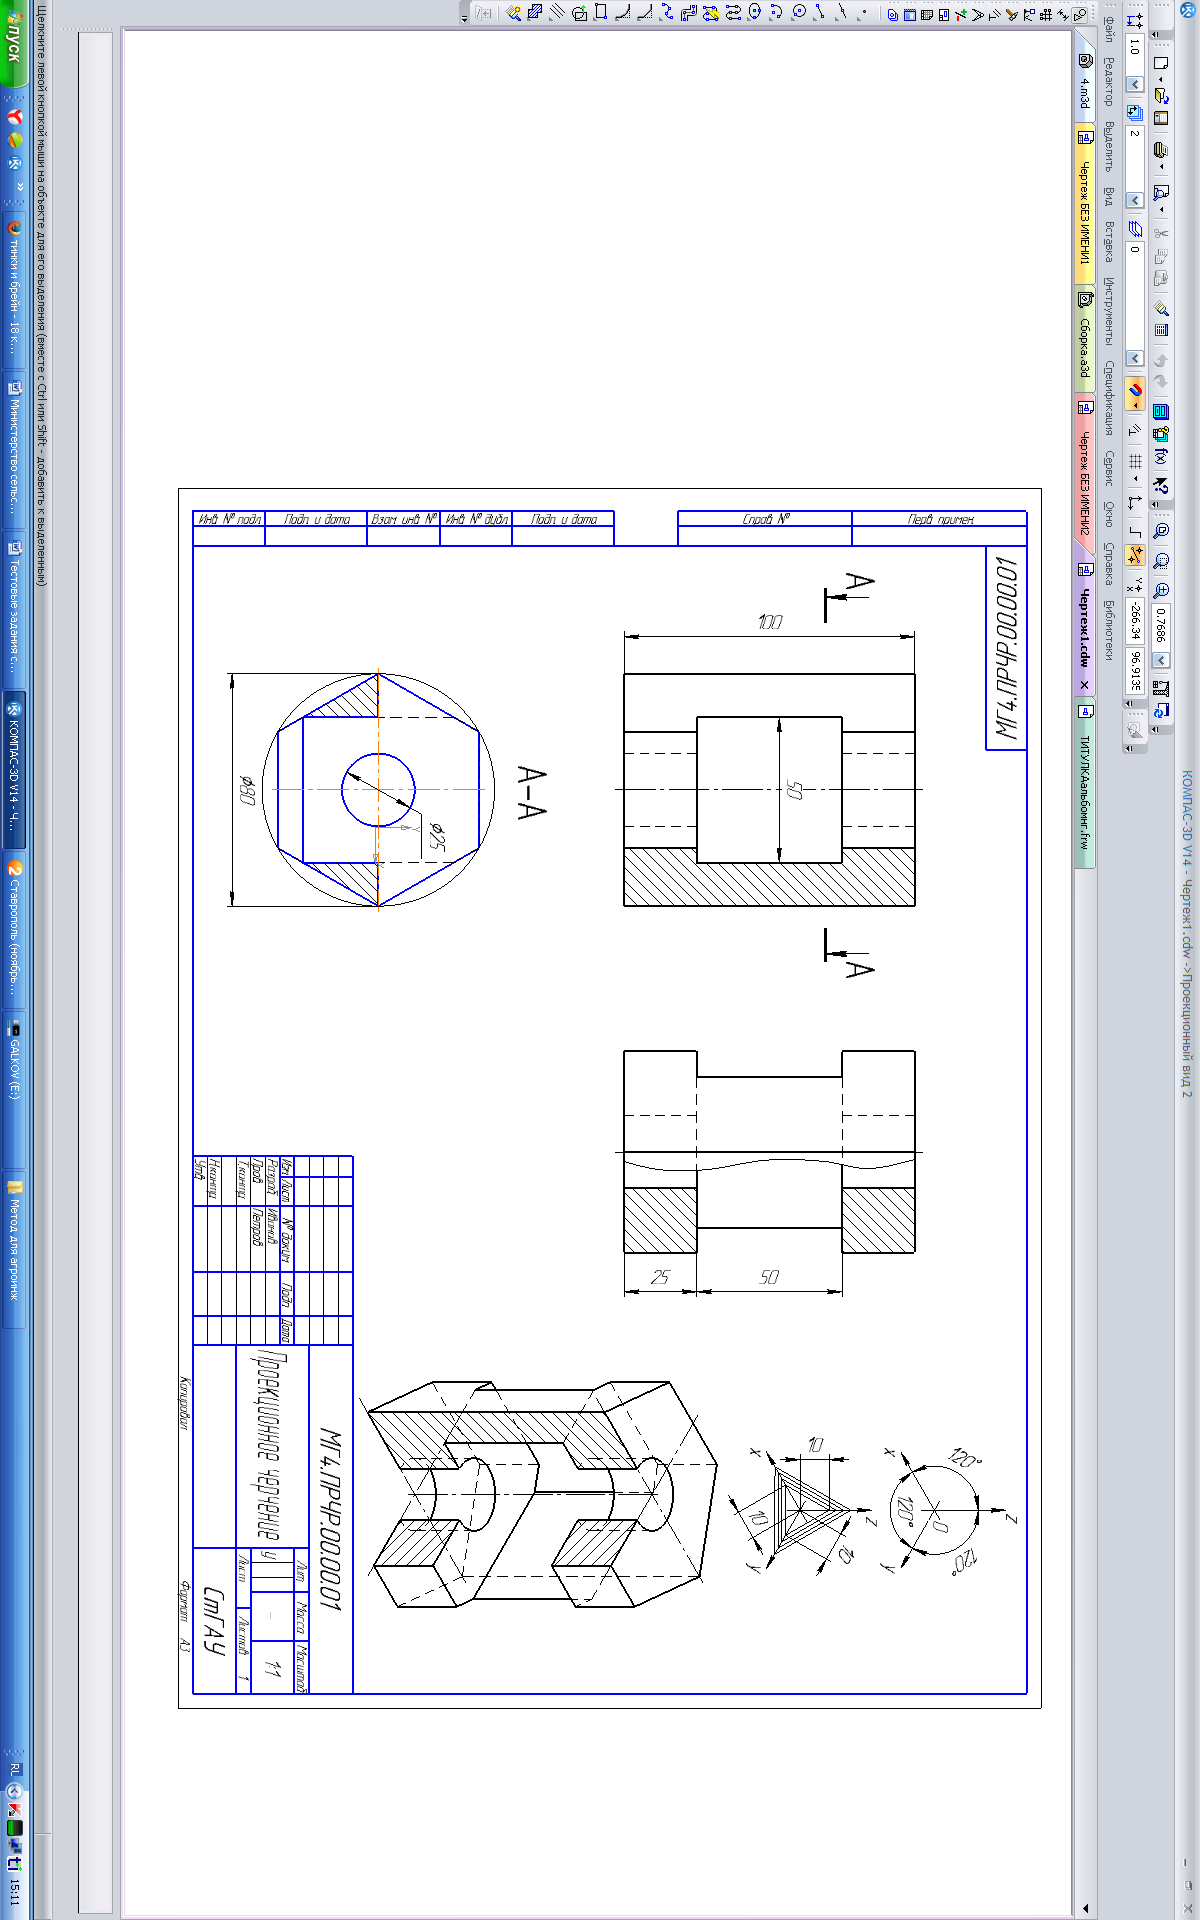Close the Чертеж1.cdw tab
The width and height of the screenshot is (1200, 1920).
[x=1085, y=685]
